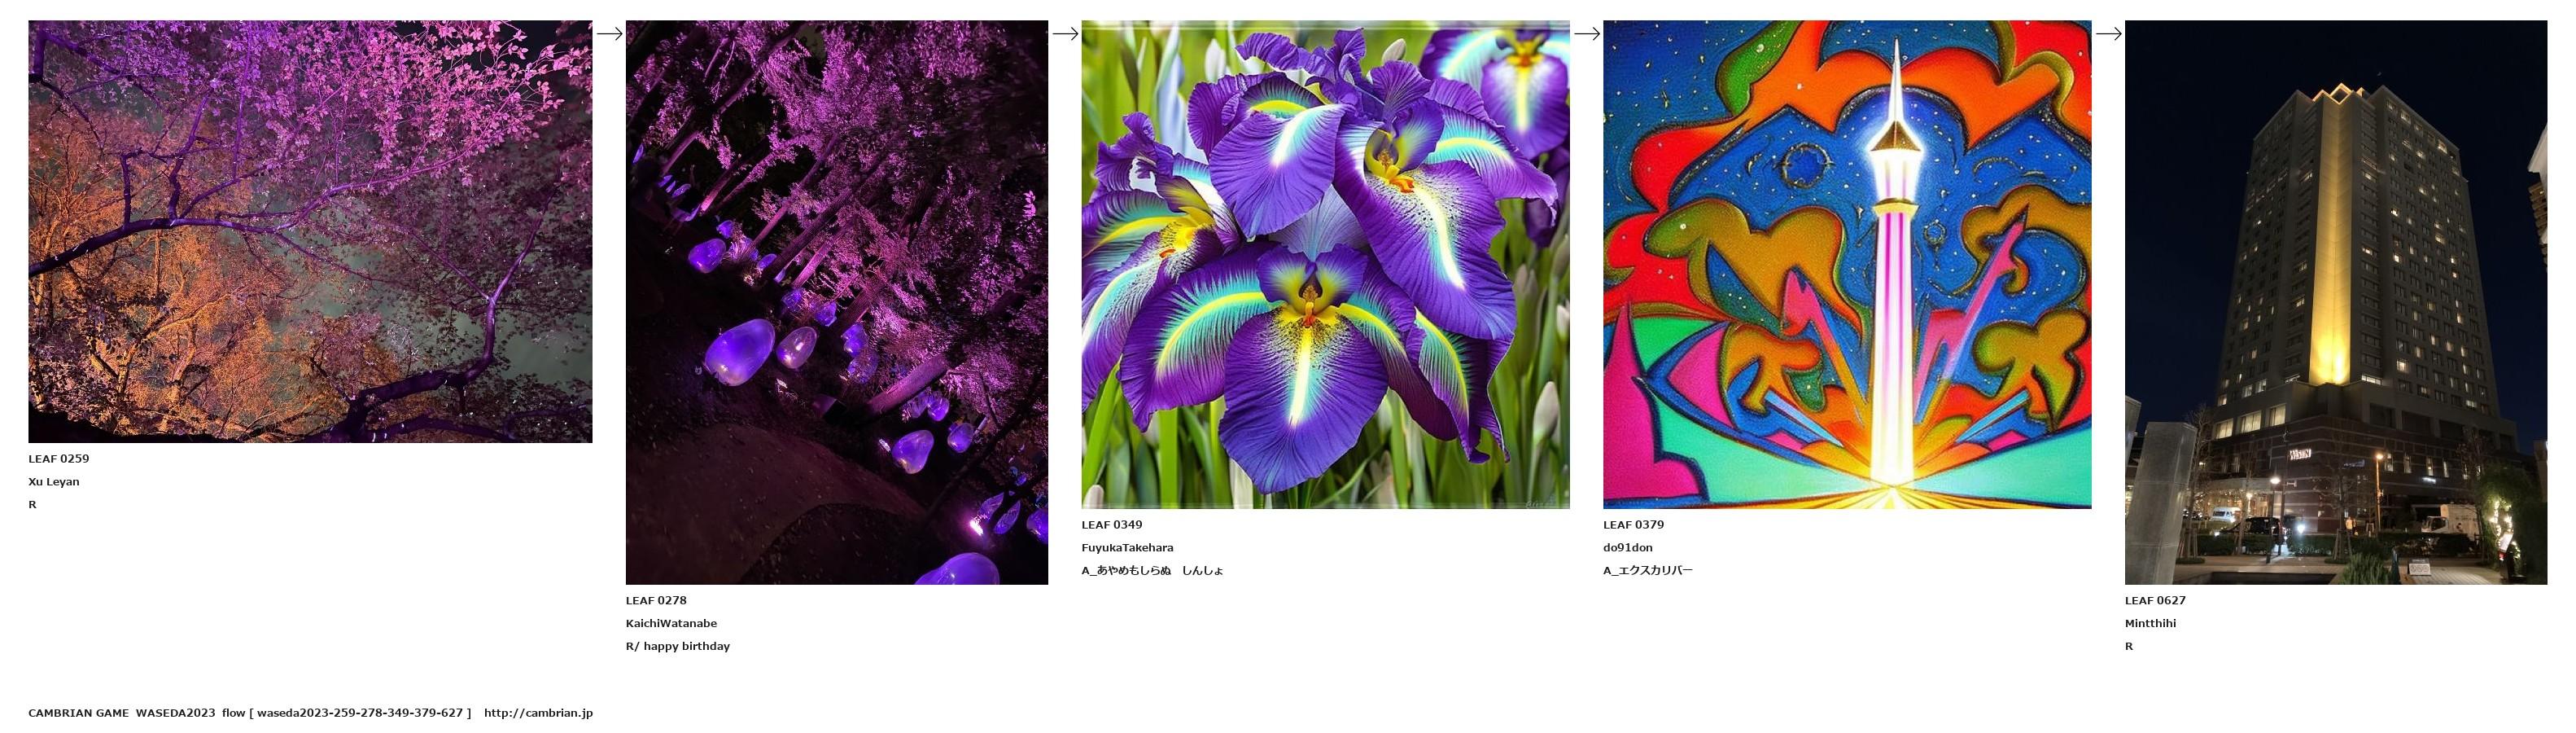This screenshot has height=733, width=2576.
Task: Select author name do91don
Action: click(1628, 548)
